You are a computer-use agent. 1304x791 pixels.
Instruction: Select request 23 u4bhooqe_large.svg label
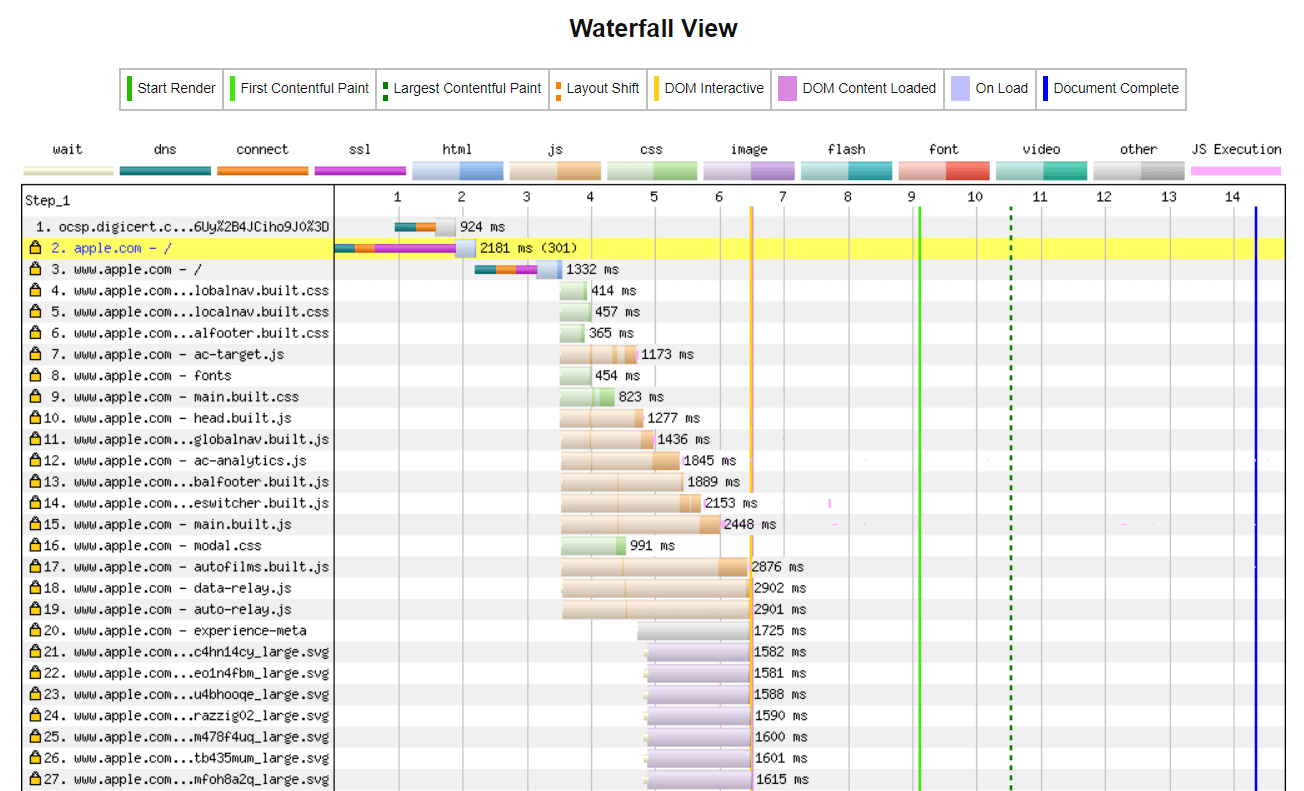tap(187, 695)
